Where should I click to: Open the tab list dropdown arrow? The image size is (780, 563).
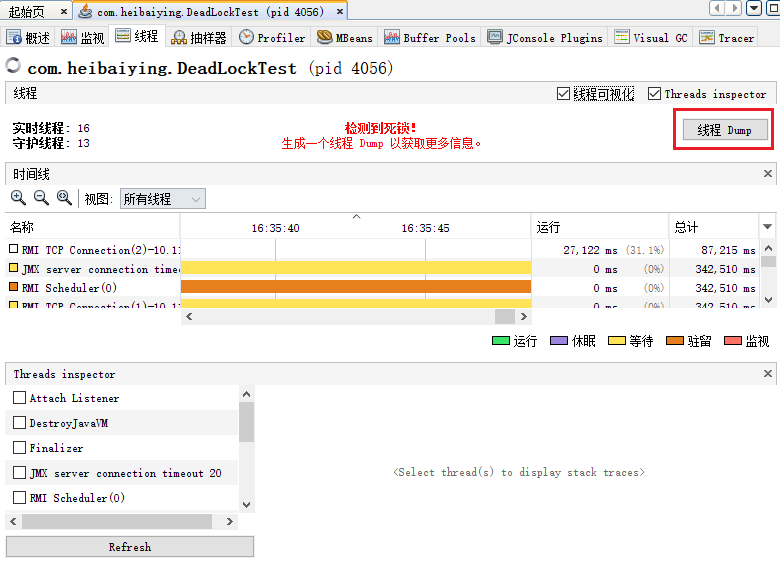(754, 9)
